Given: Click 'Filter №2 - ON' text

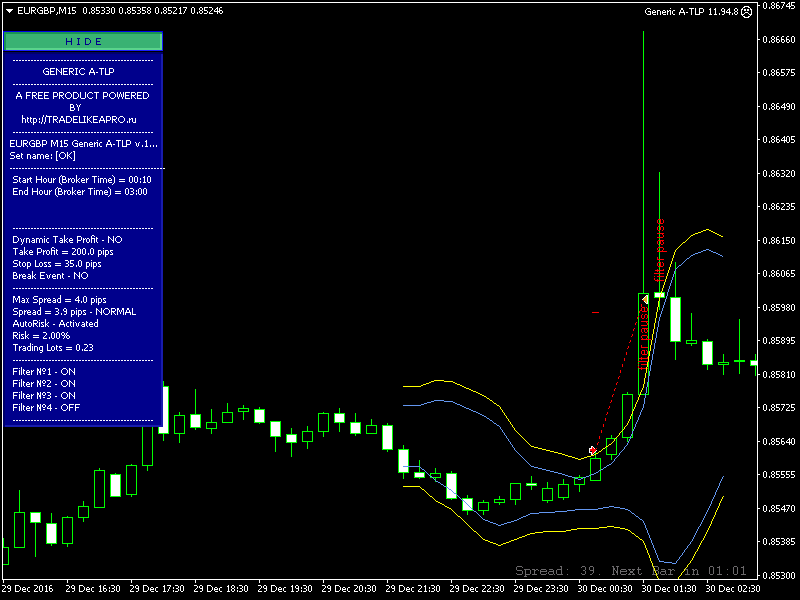Looking at the screenshot, I should (x=44, y=384).
